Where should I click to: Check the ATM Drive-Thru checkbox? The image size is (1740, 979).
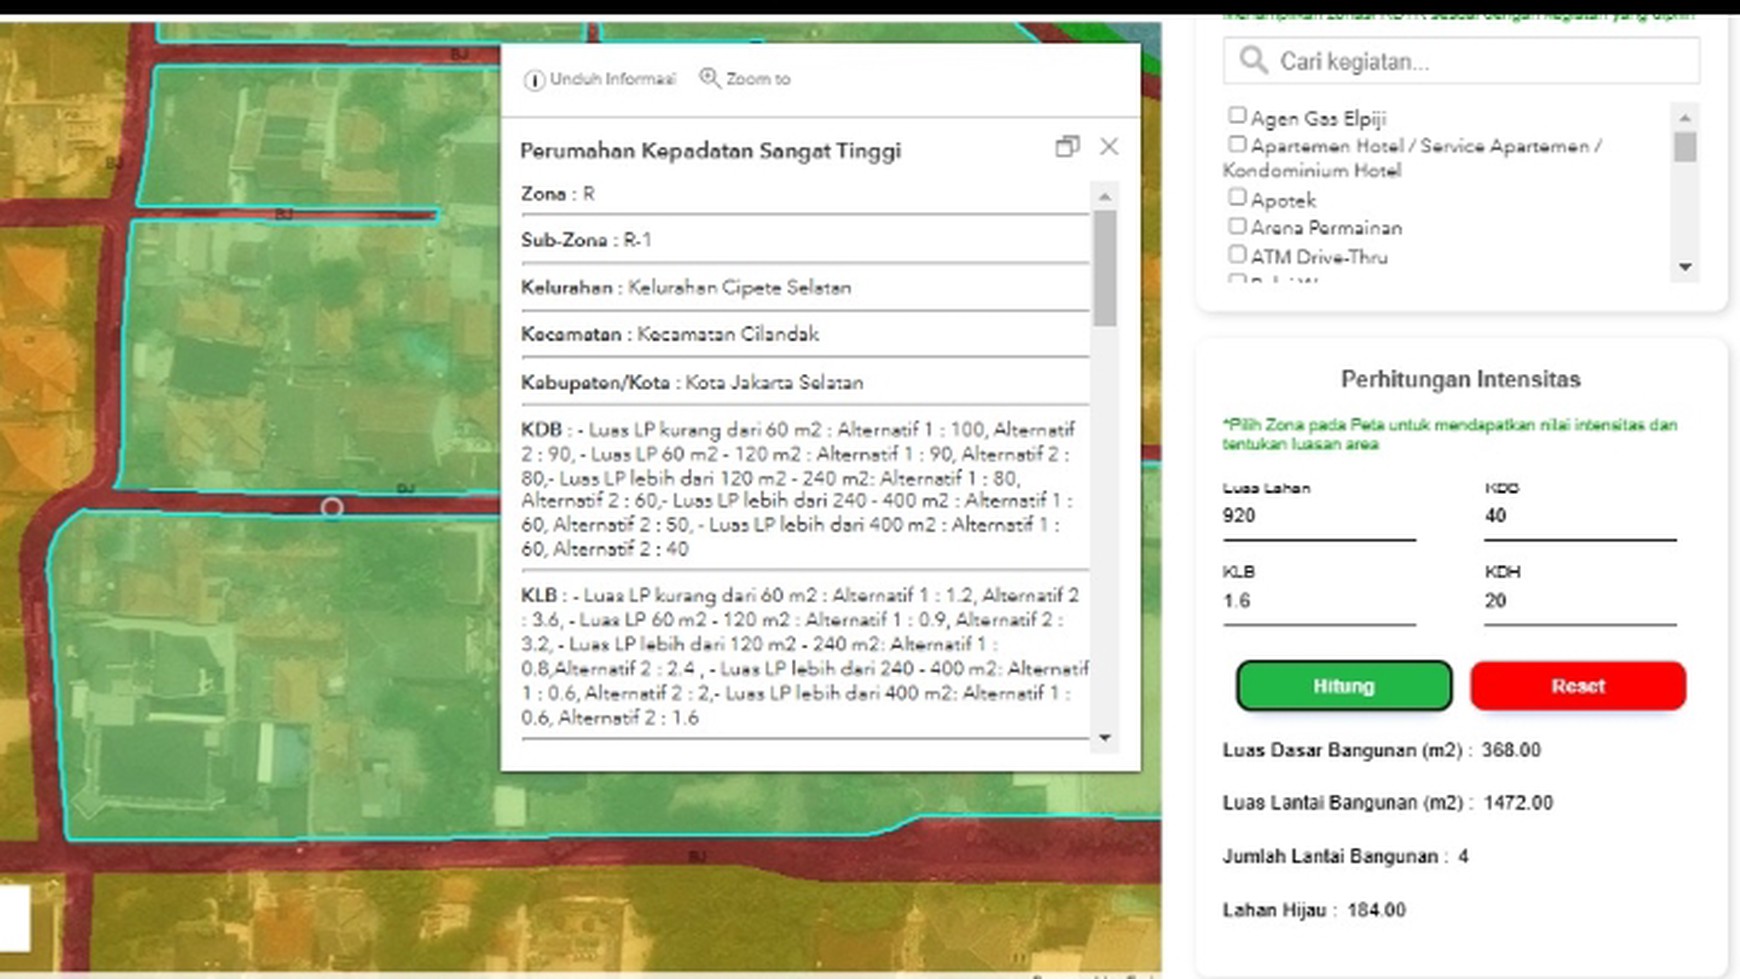point(1237,255)
